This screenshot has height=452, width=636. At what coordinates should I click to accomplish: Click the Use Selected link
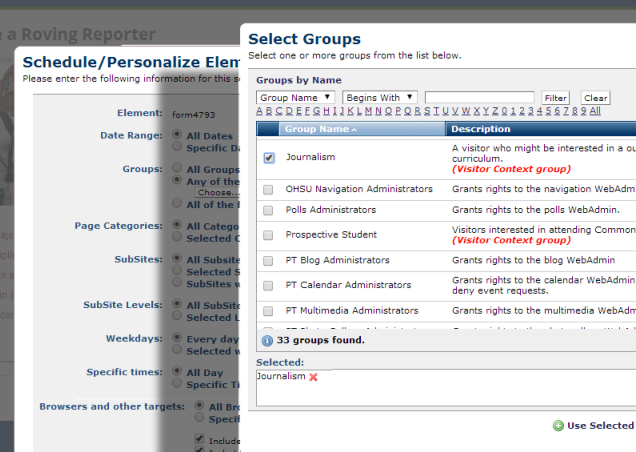click(x=600, y=426)
